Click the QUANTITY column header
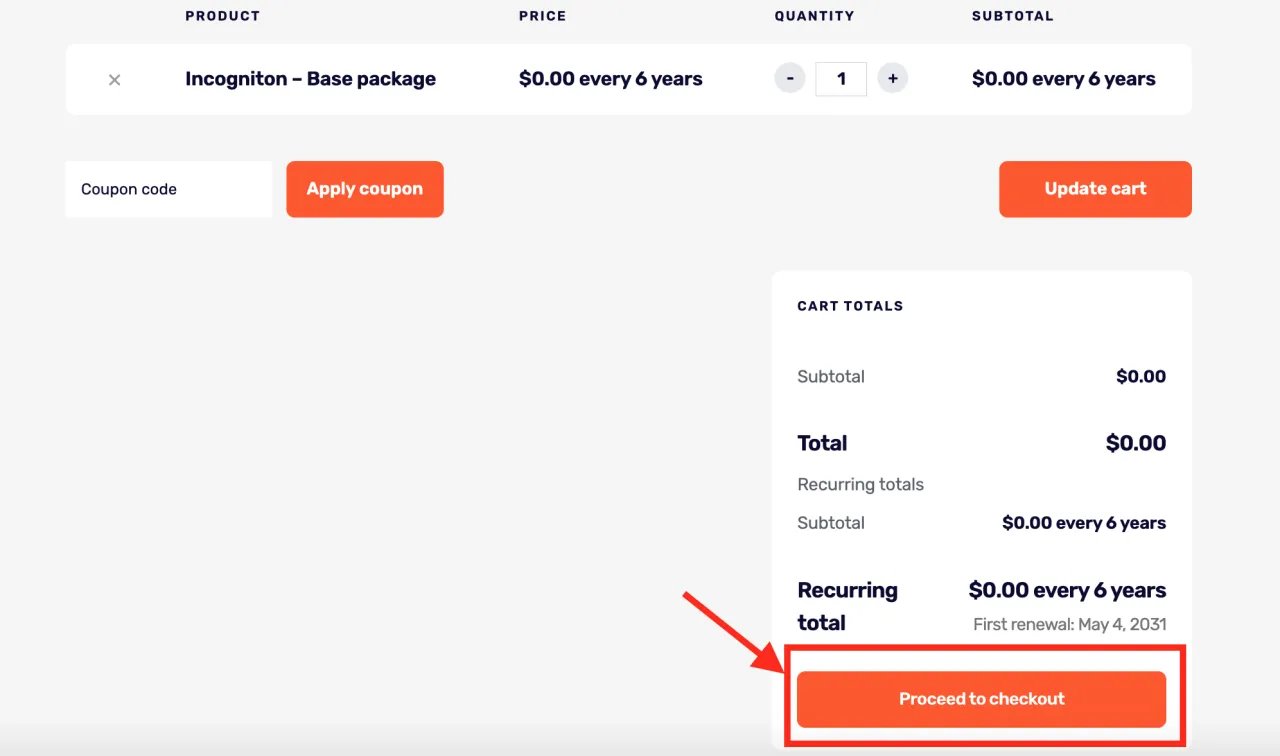 pyautogui.click(x=814, y=16)
